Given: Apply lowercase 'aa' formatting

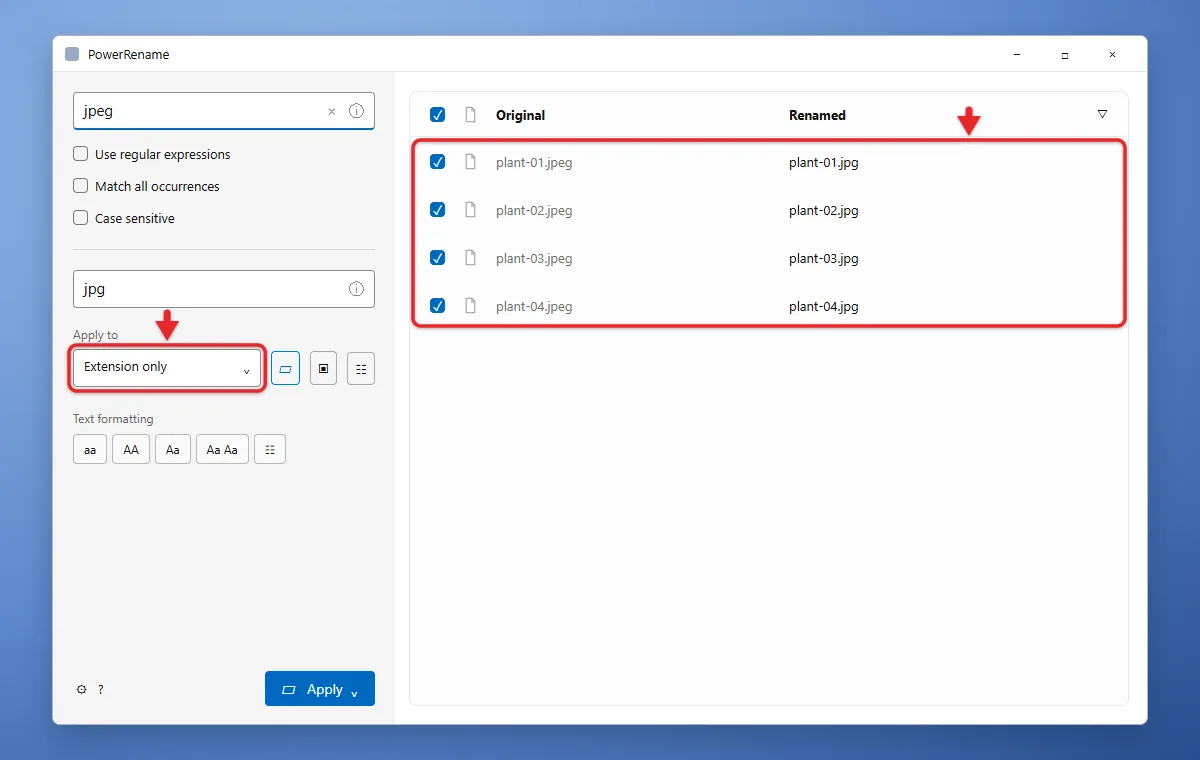Looking at the screenshot, I should click(90, 449).
